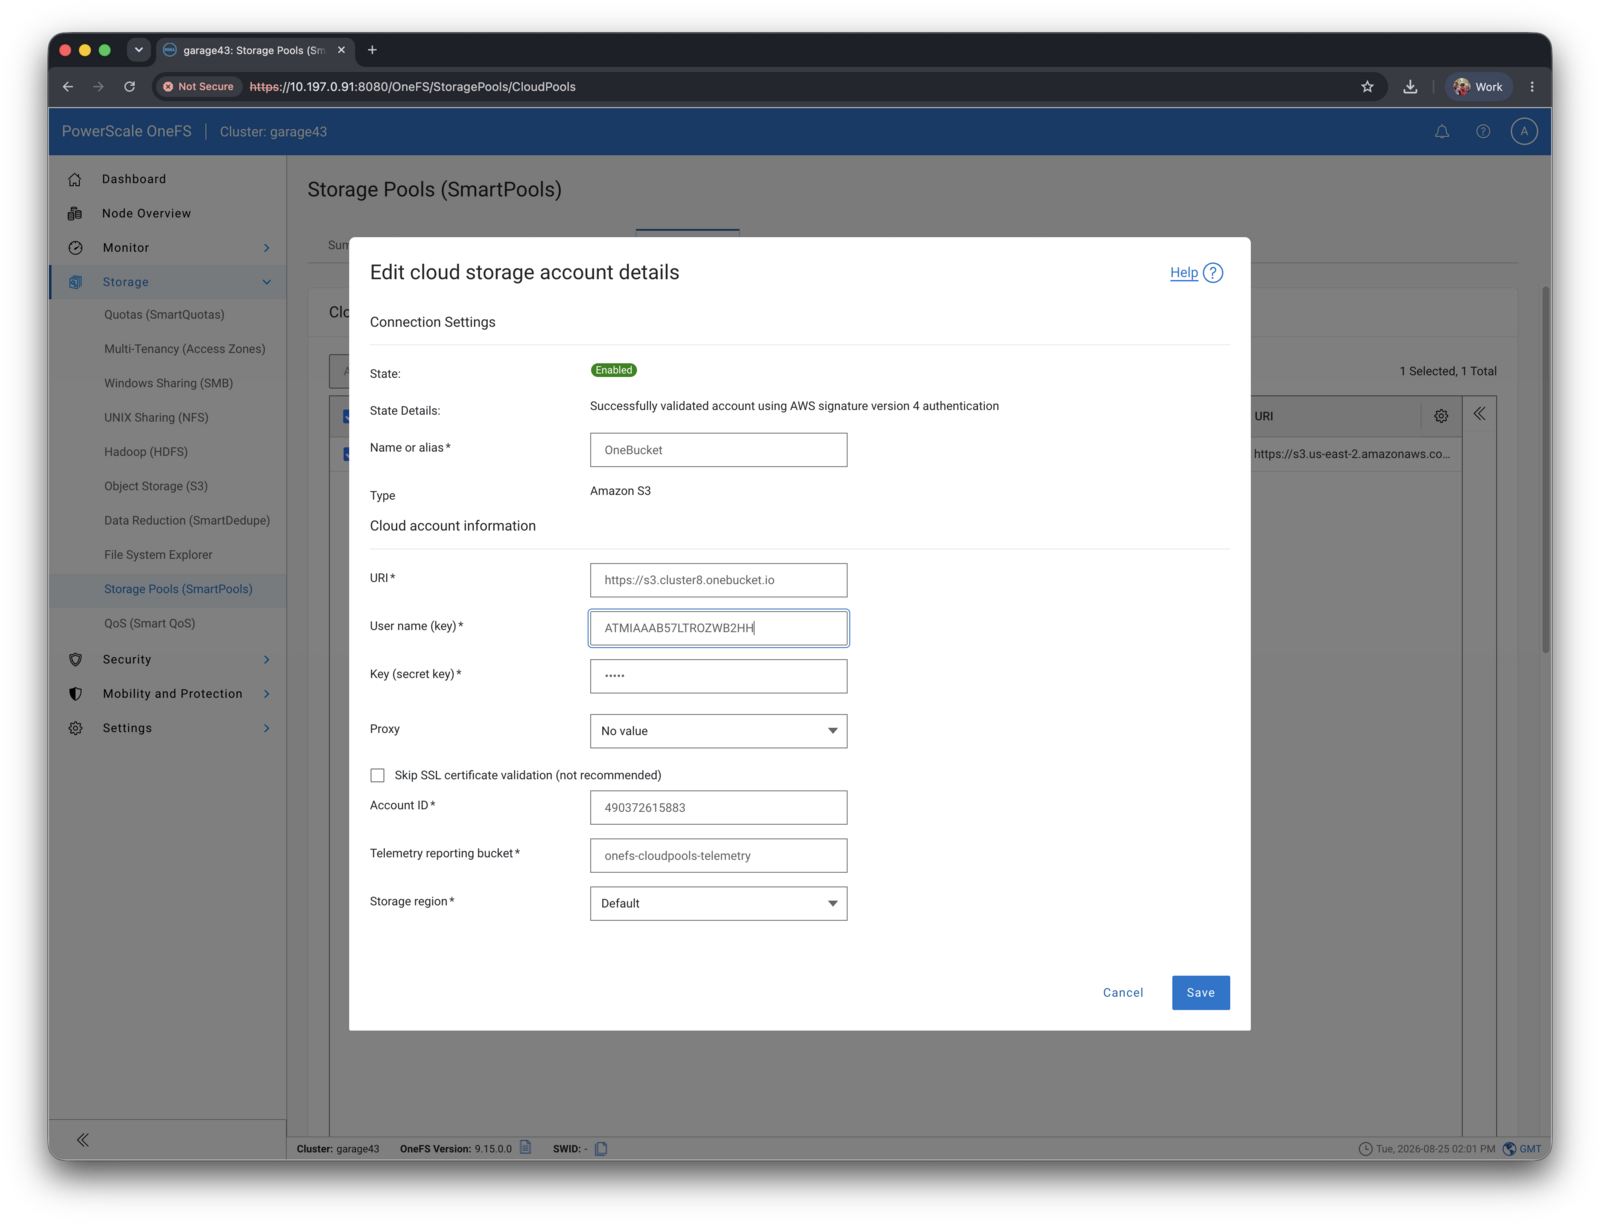Click the SWID copy icon
This screenshot has height=1224, width=1600.
pyautogui.click(x=601, y=1149)
